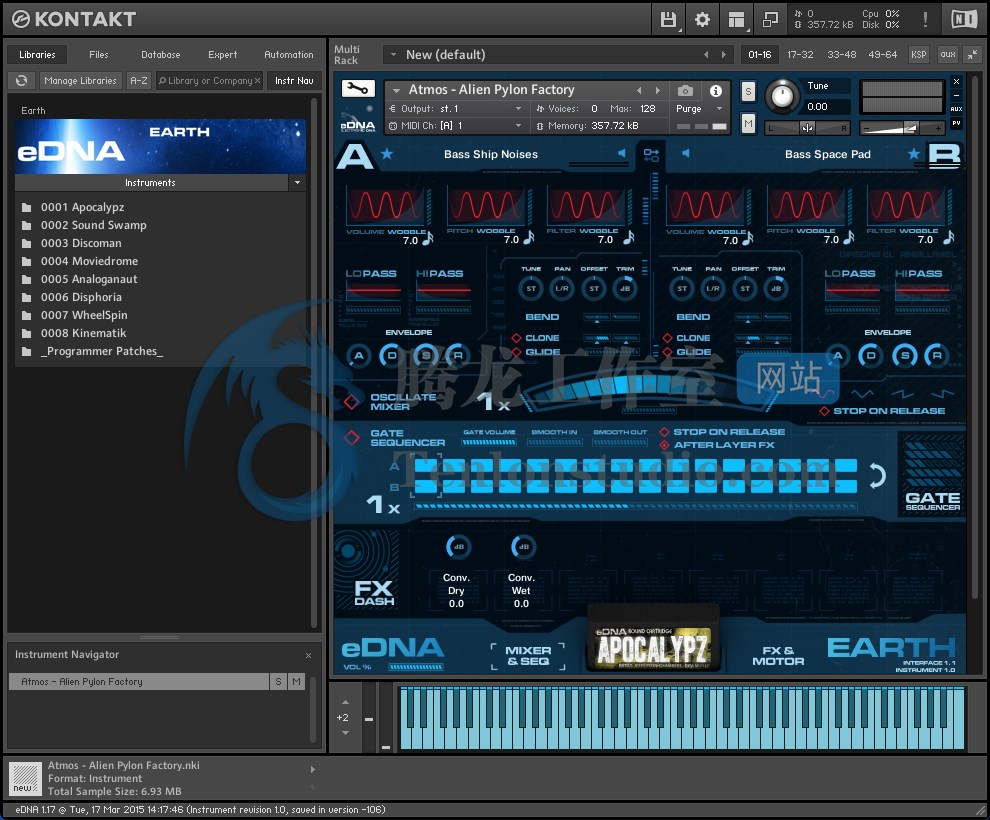This screenshot has width=990, height=820.
Task: Switch to the Automation tab
Action: tap(289, 54)
